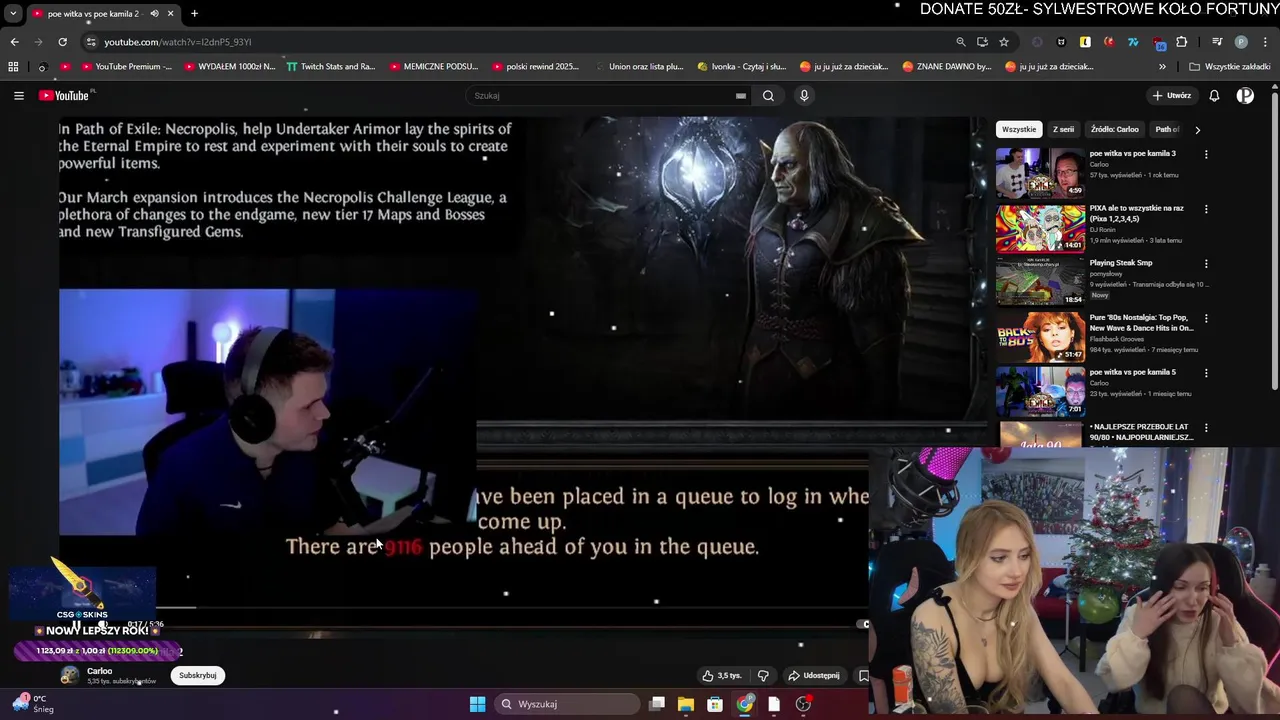This screenshot has height=720, width=1280.
Task: Open the YouTube guide hamburger menu
Action: tap(18, 96)
